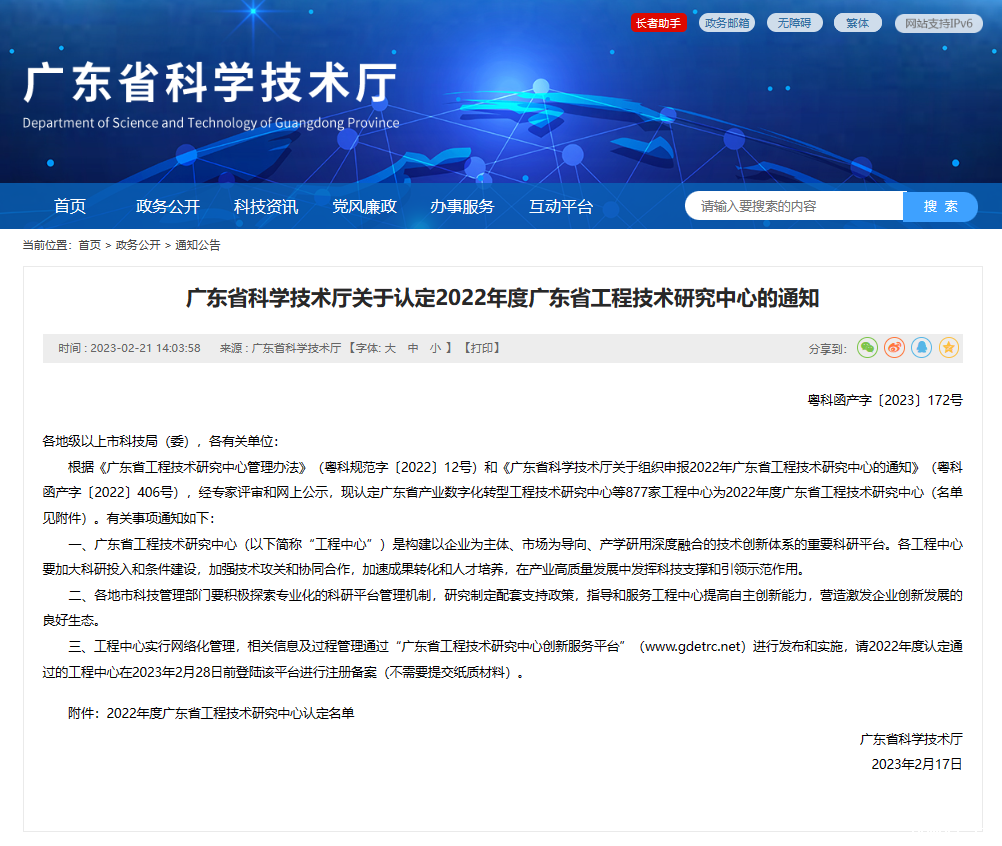Click the 来源: 广东省科学技术厅 source text

(280, 348)
